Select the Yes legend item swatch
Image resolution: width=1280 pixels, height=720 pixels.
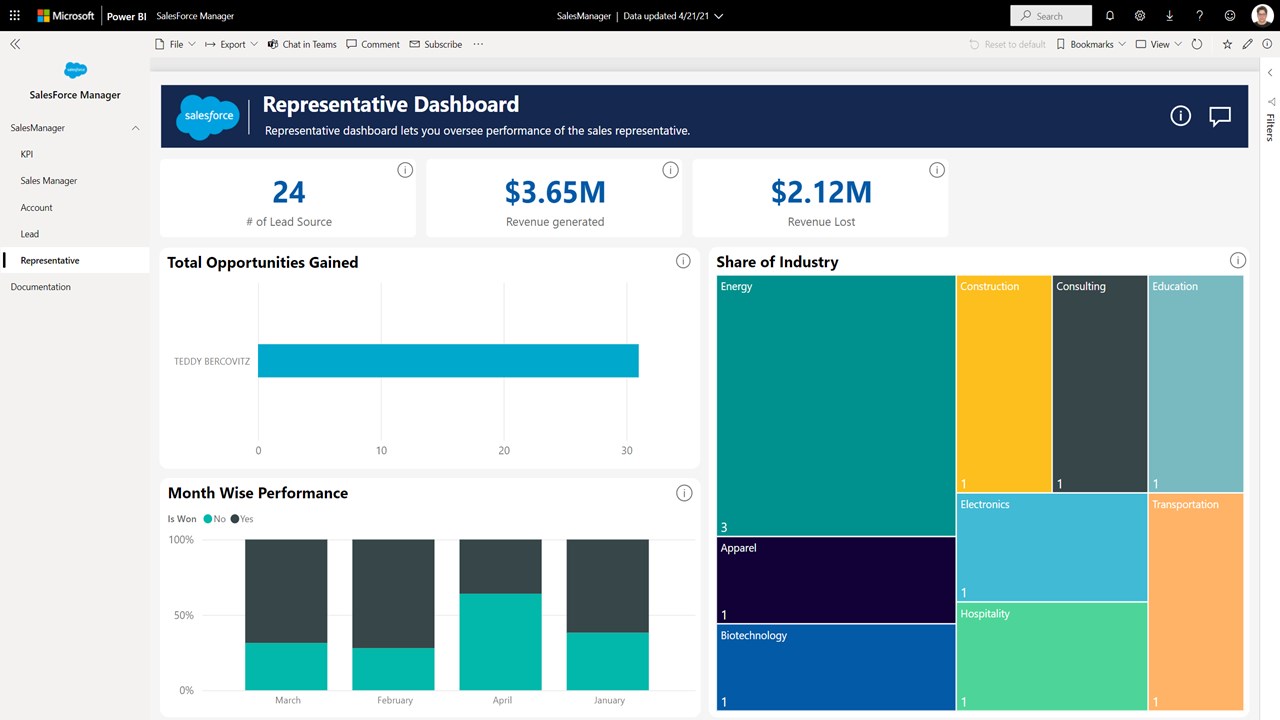[235, 519]
